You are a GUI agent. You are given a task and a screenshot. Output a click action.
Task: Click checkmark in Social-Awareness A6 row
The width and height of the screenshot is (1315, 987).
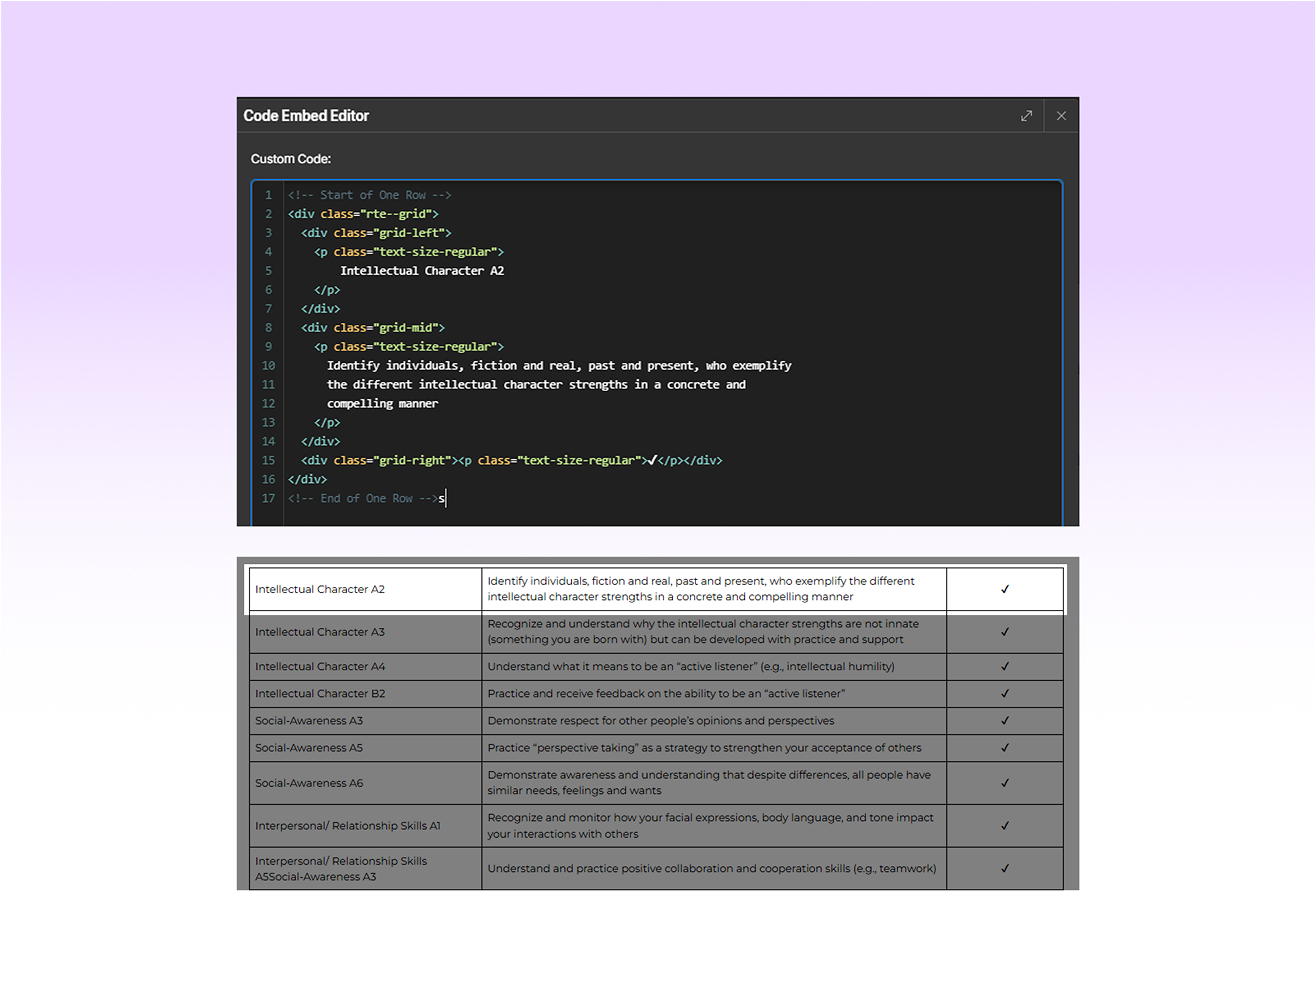(1005, 783)
